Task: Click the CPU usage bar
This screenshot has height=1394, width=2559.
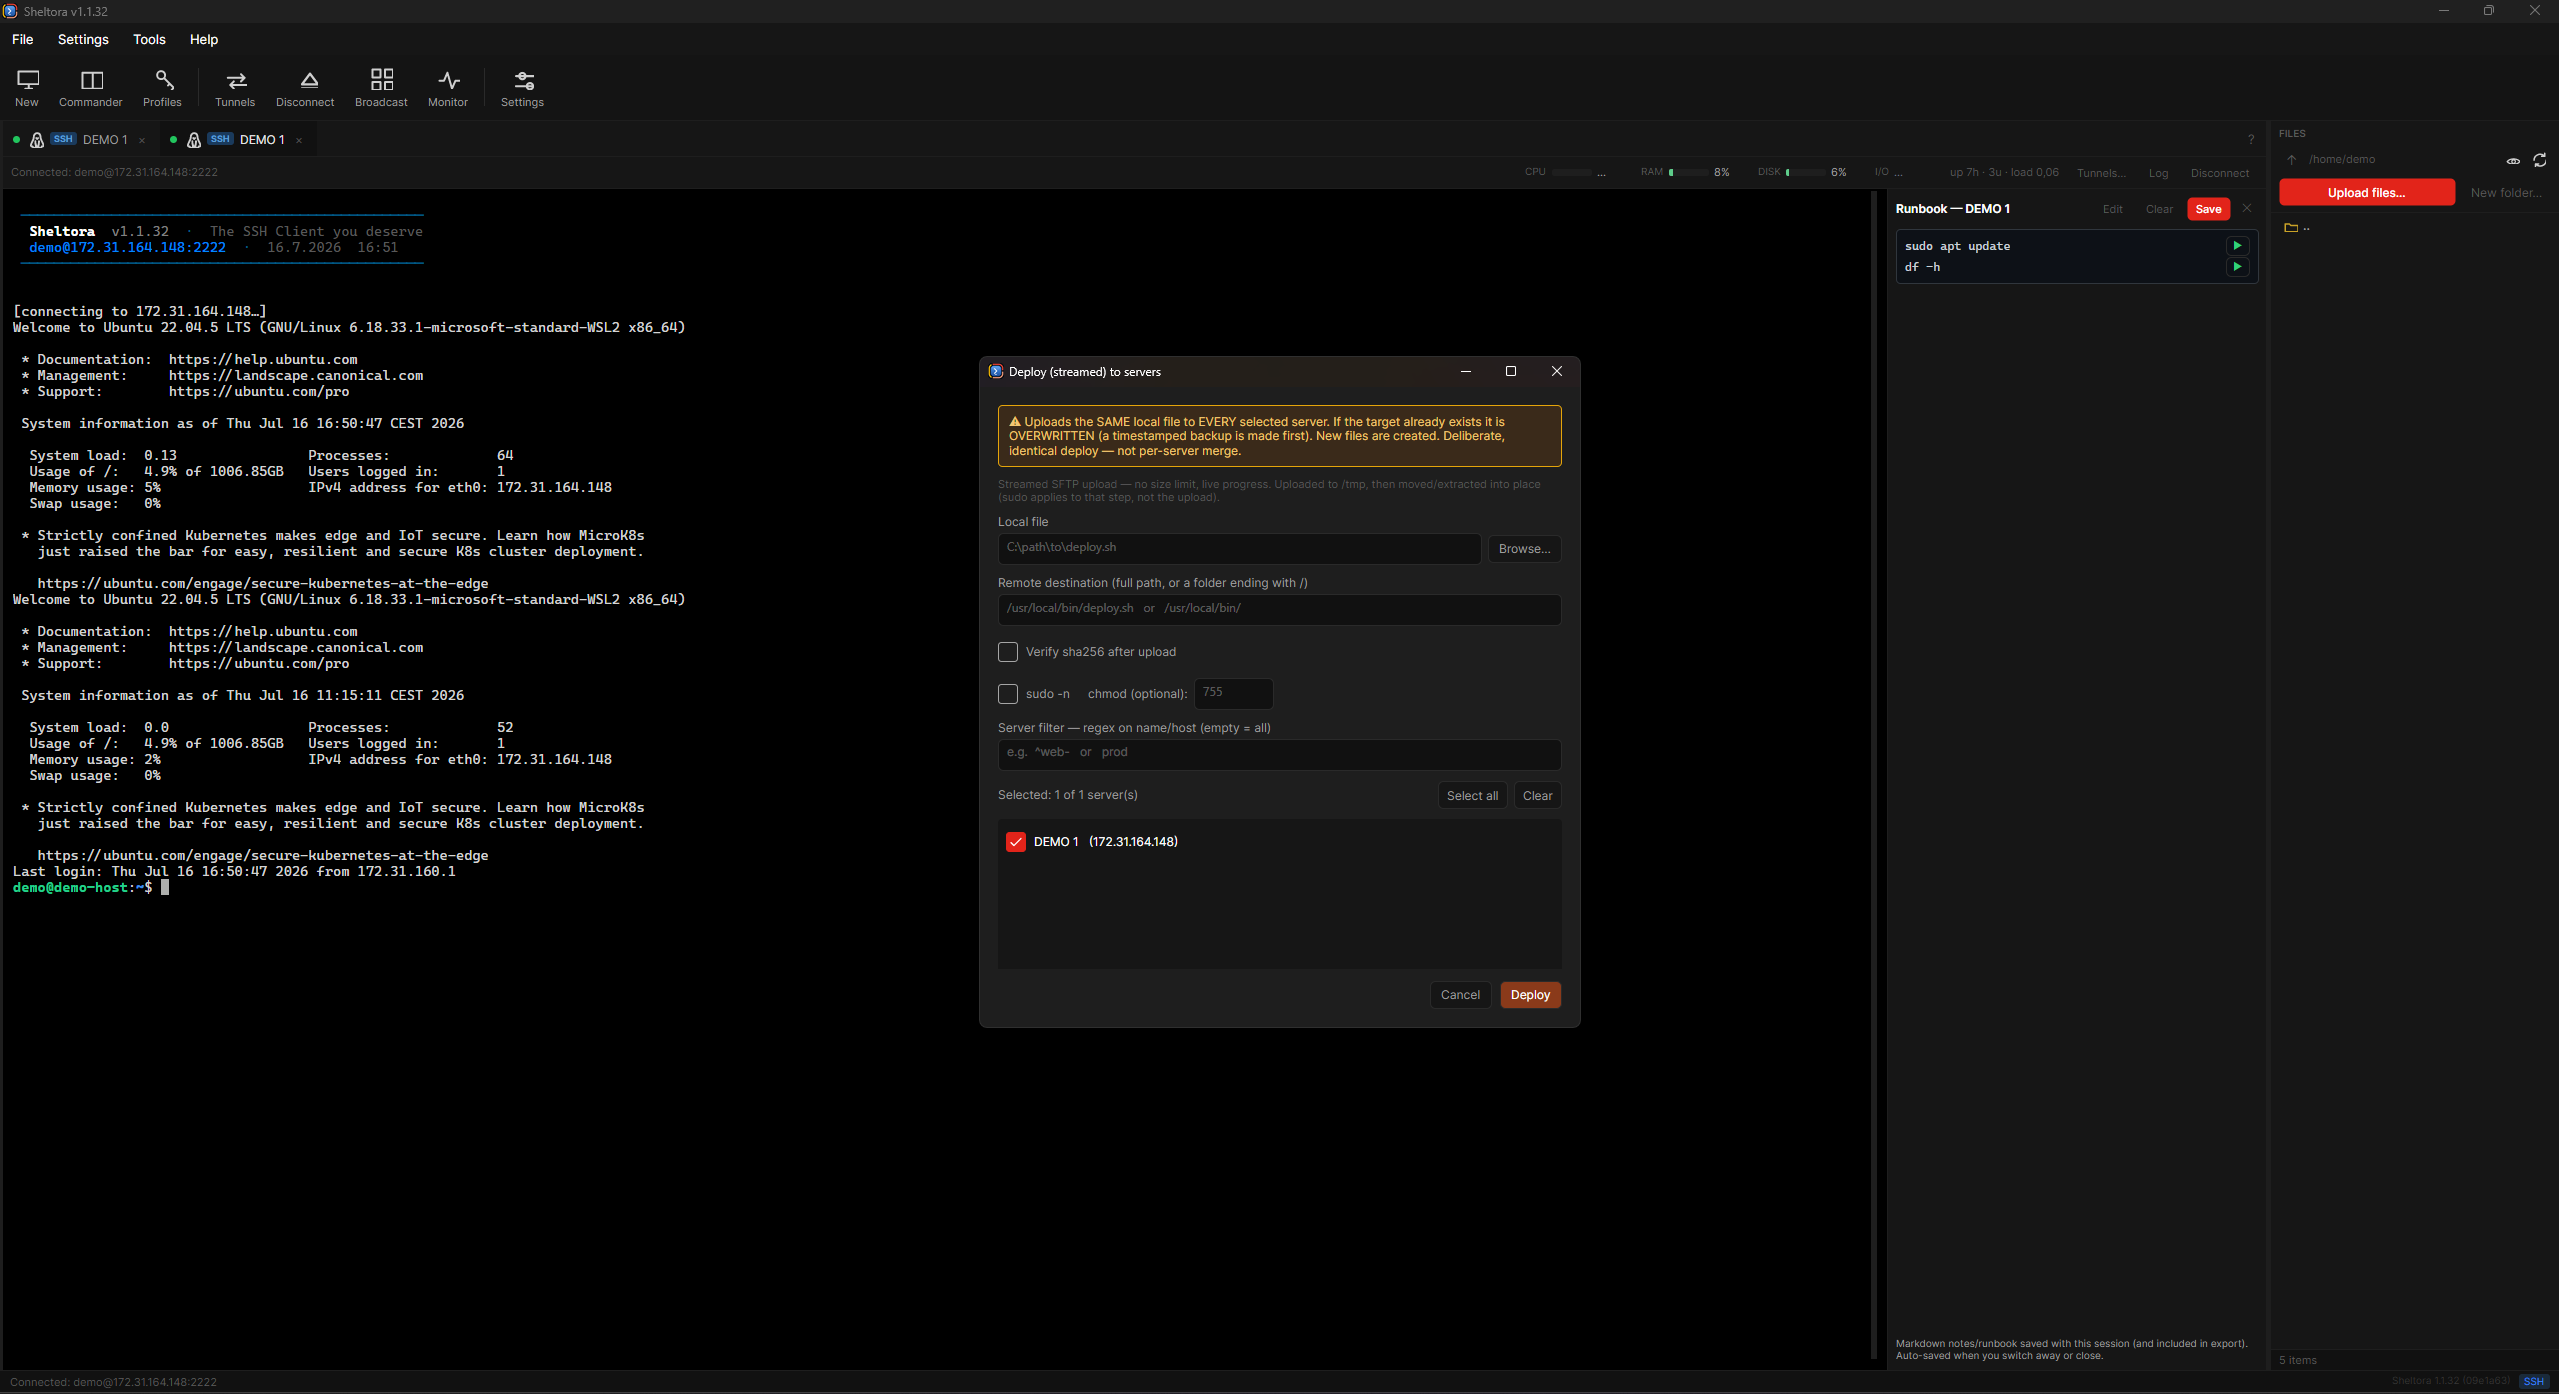Action: [x=1571, y=172]
